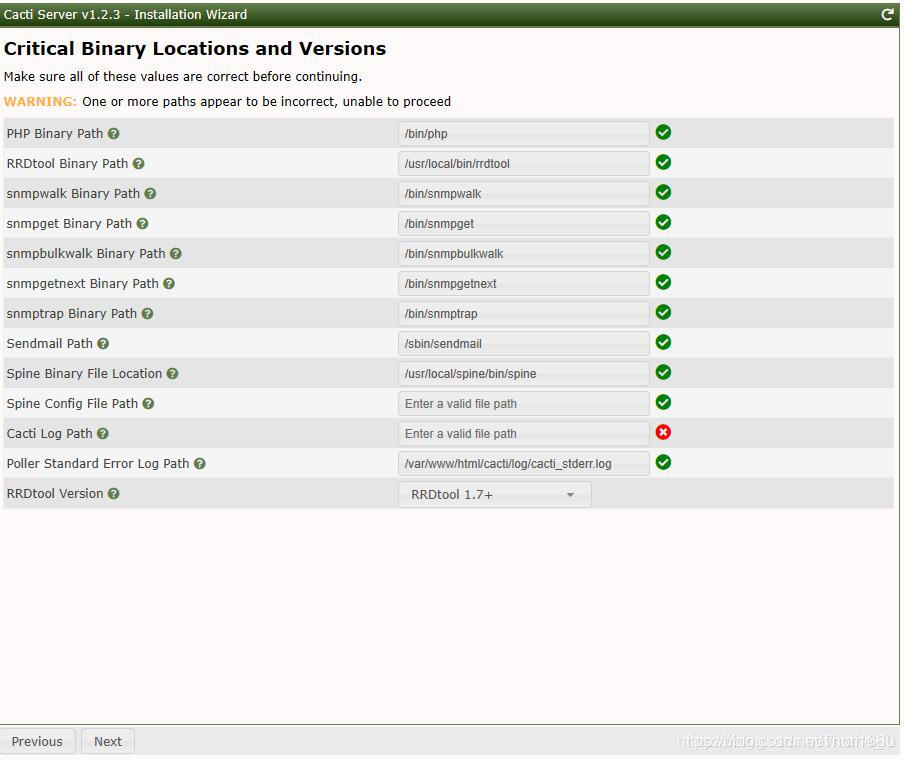Click the 'snmptrap Binary Path' label text
The height and width of the screenshot is (760, 904).
tap(71, 314)
